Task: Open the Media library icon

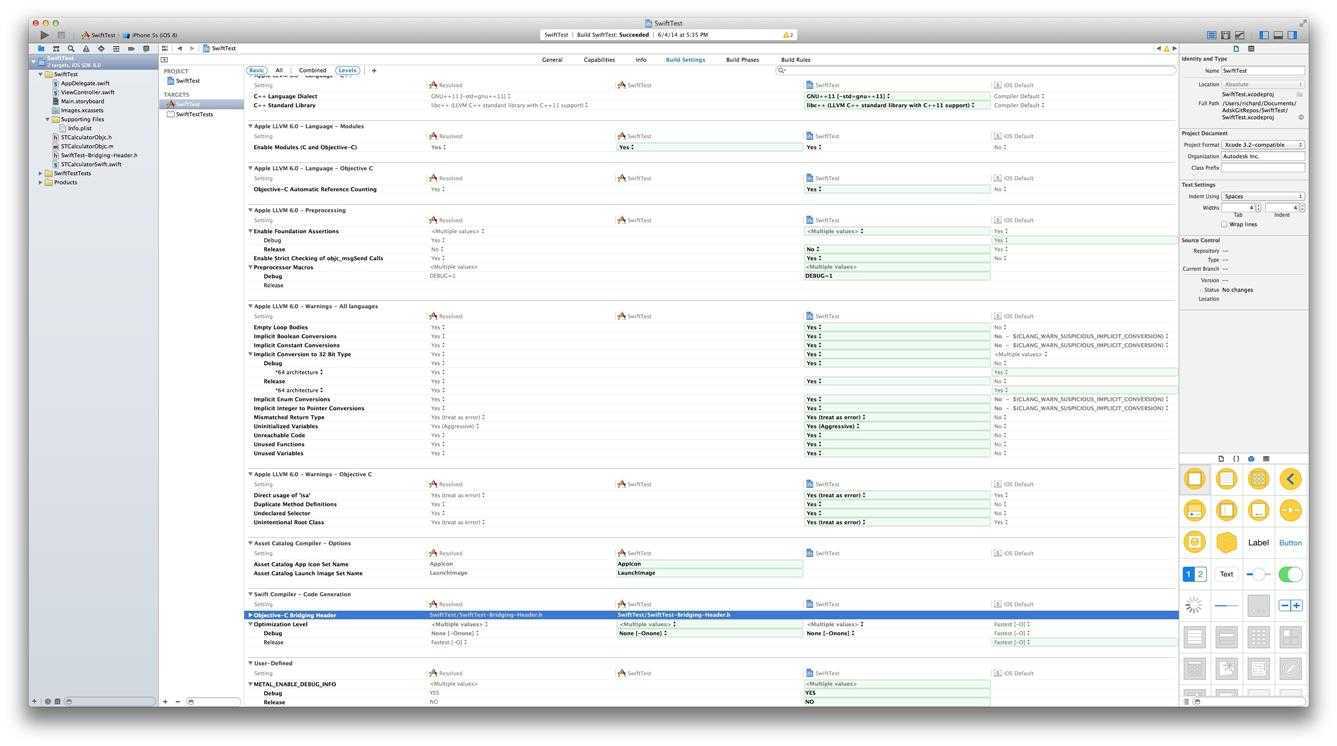Action: [1266, 458]
